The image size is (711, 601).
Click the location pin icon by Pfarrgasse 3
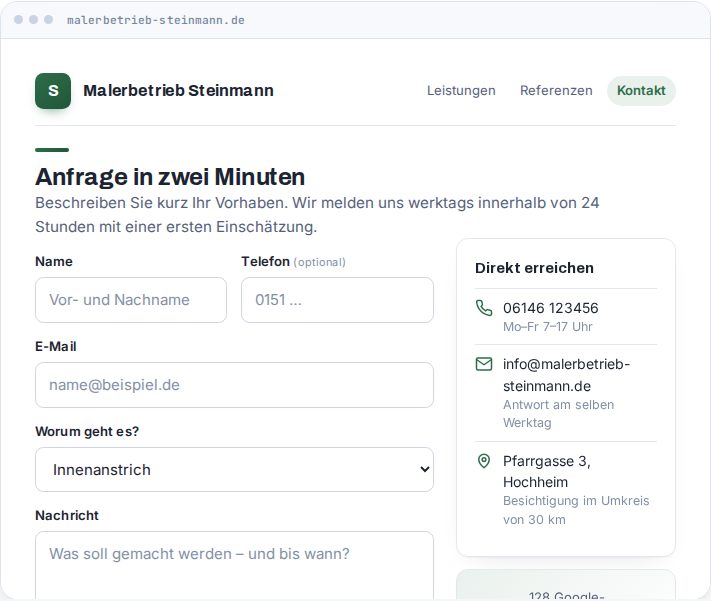click(x=484, y=461)
